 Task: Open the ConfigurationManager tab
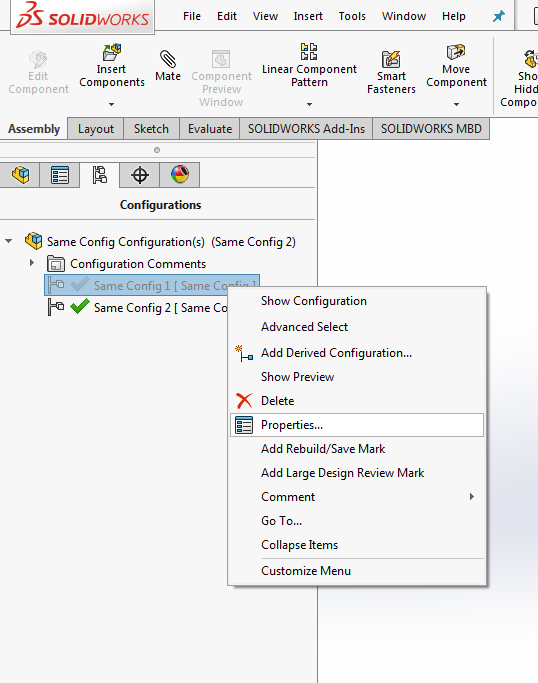click(99, 175)
